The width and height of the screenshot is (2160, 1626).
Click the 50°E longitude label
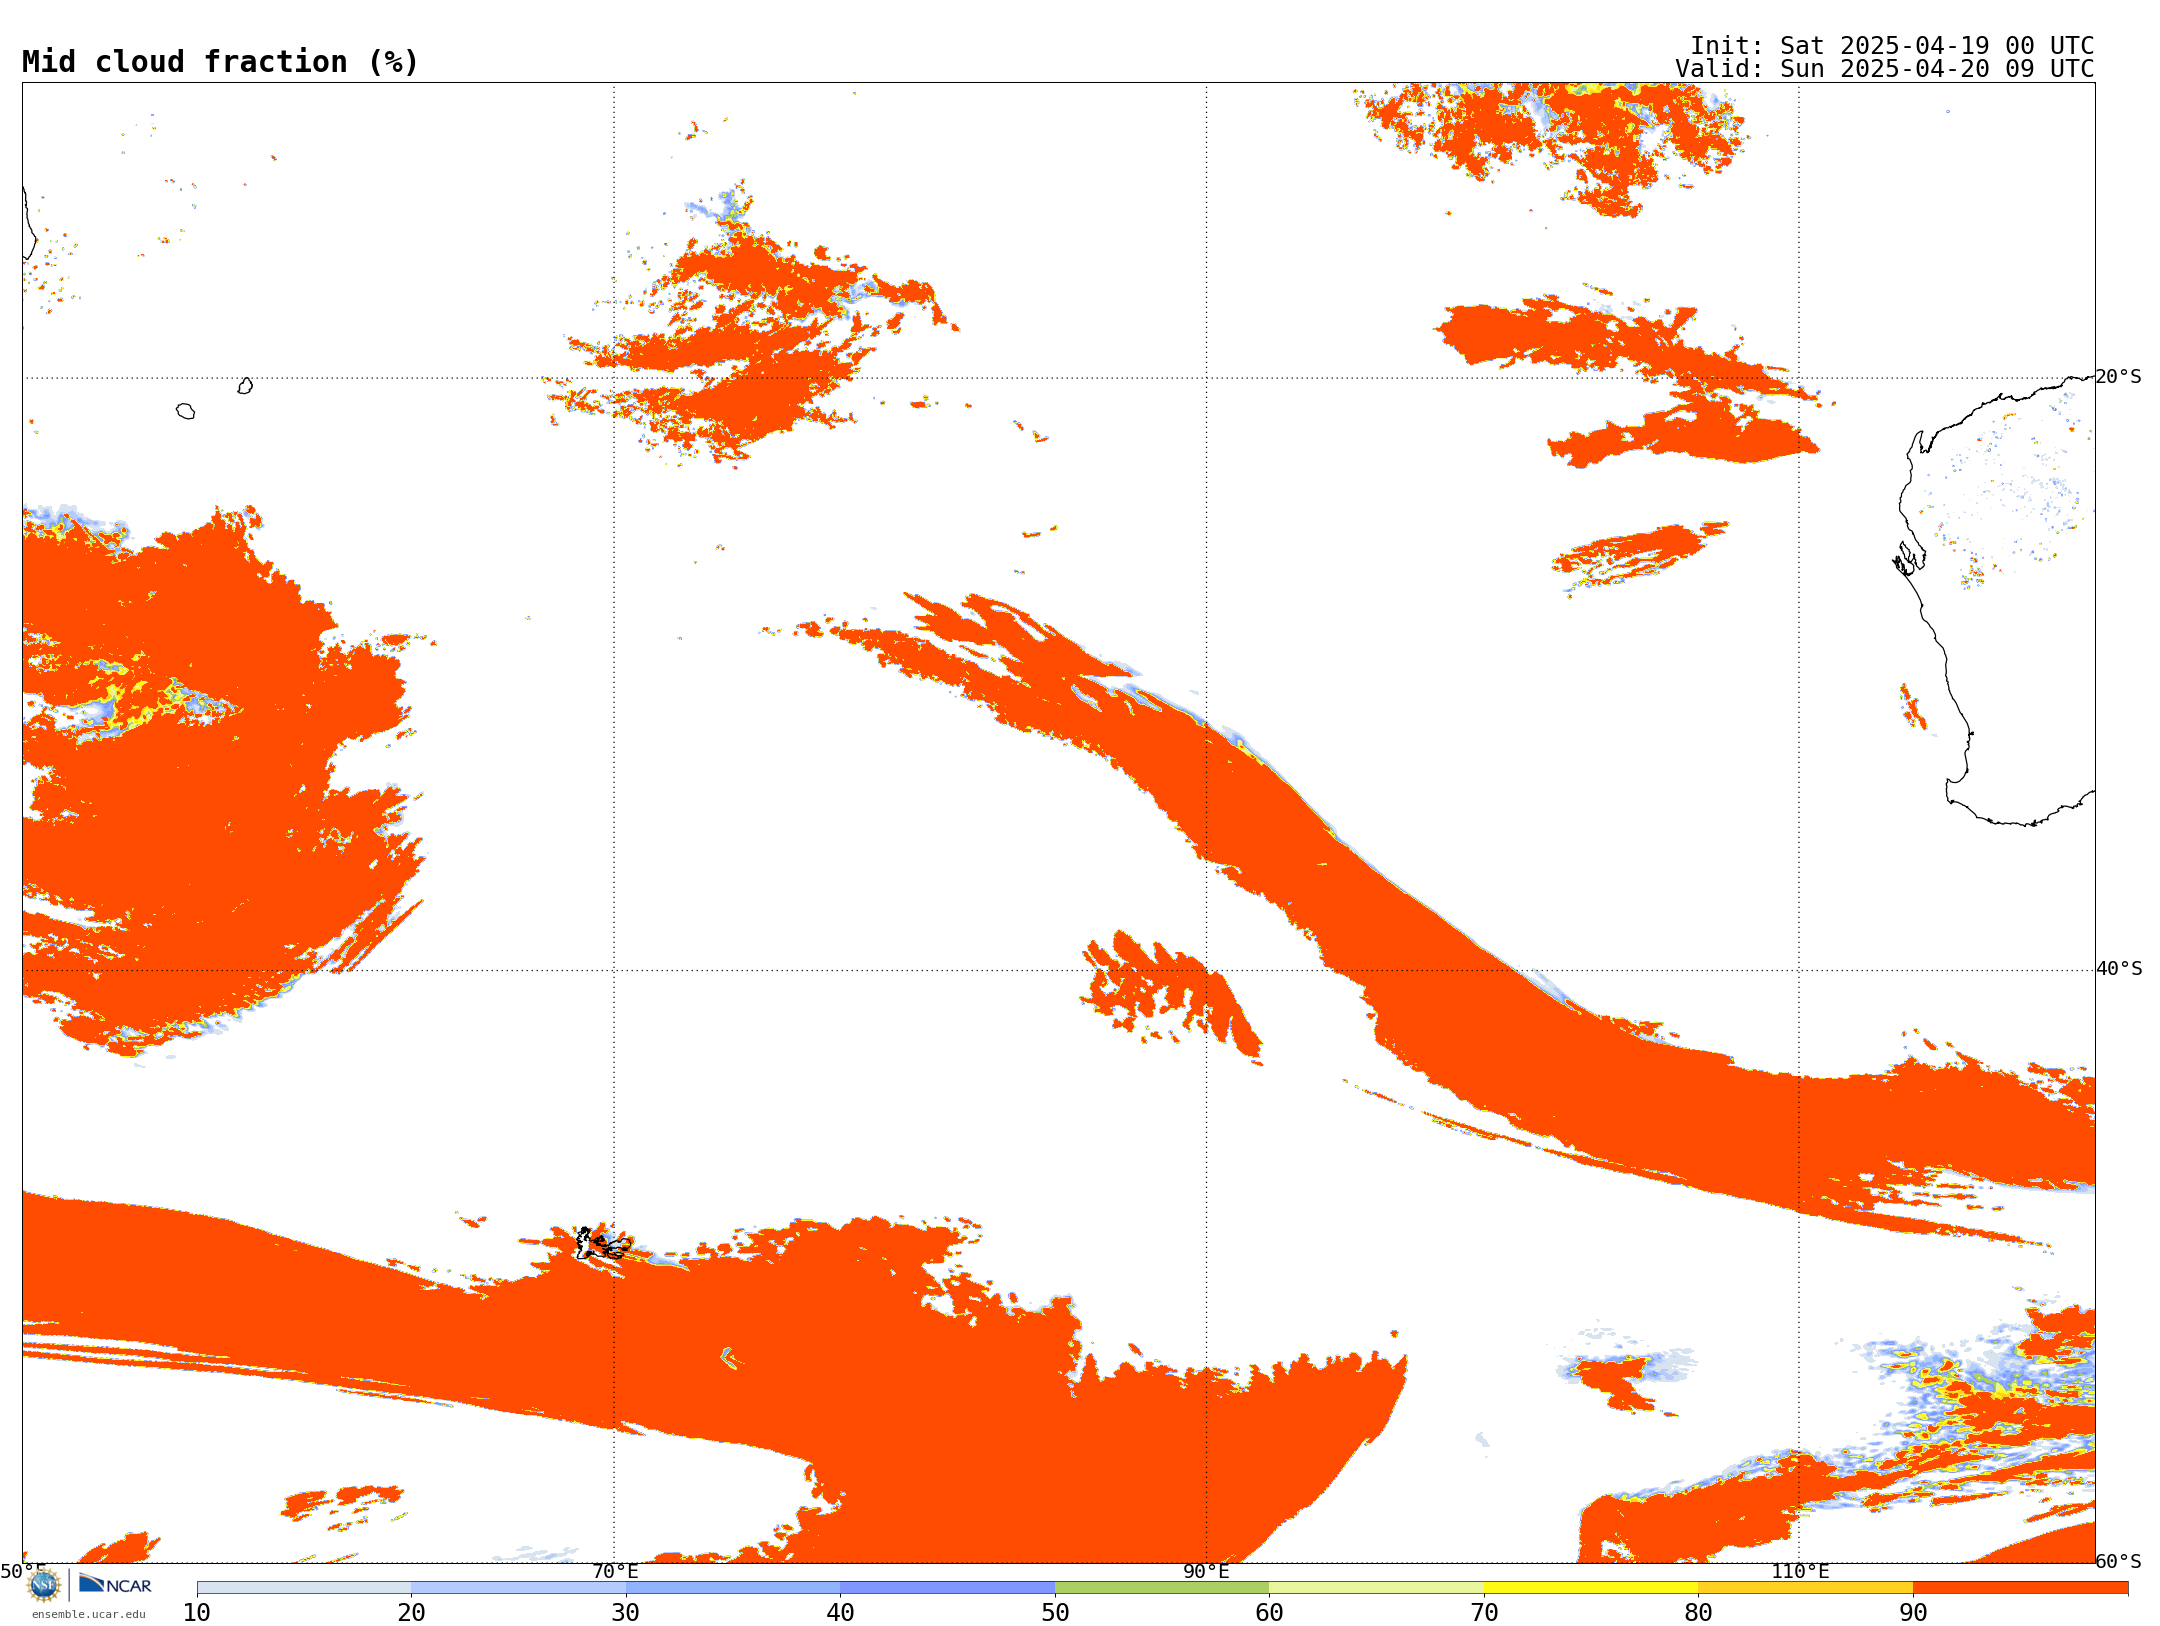pyautogui.click(x=23, y=1571)
